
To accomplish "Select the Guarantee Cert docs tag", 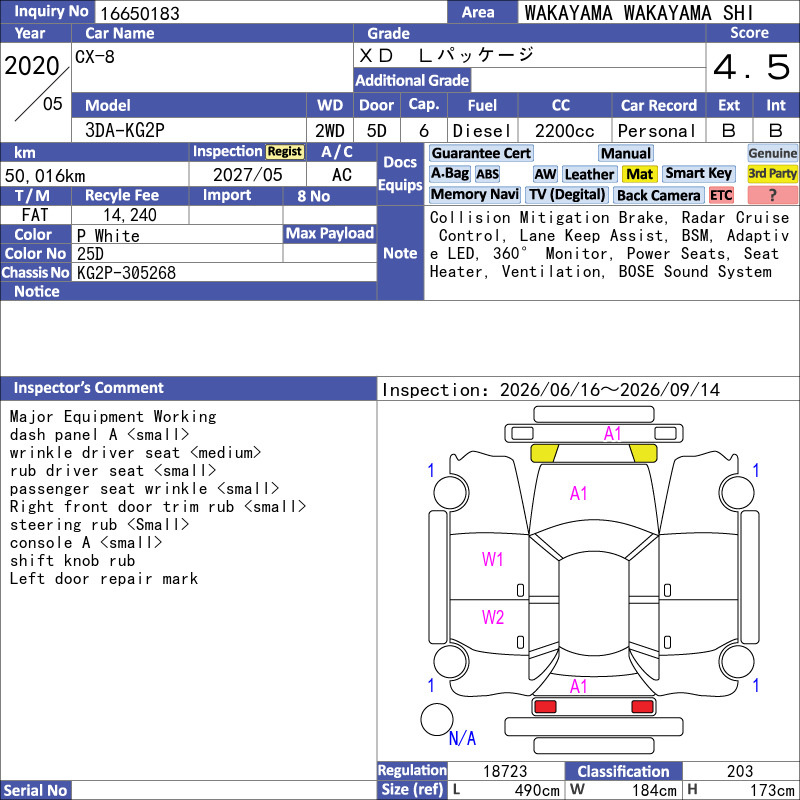I will click(481, 153).
